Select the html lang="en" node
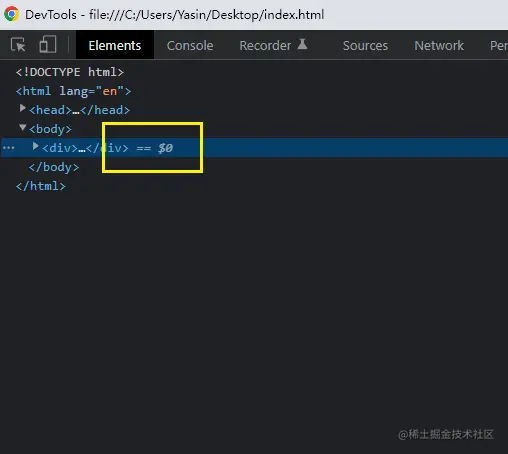The image size is (508, 454). pos(73,91)
